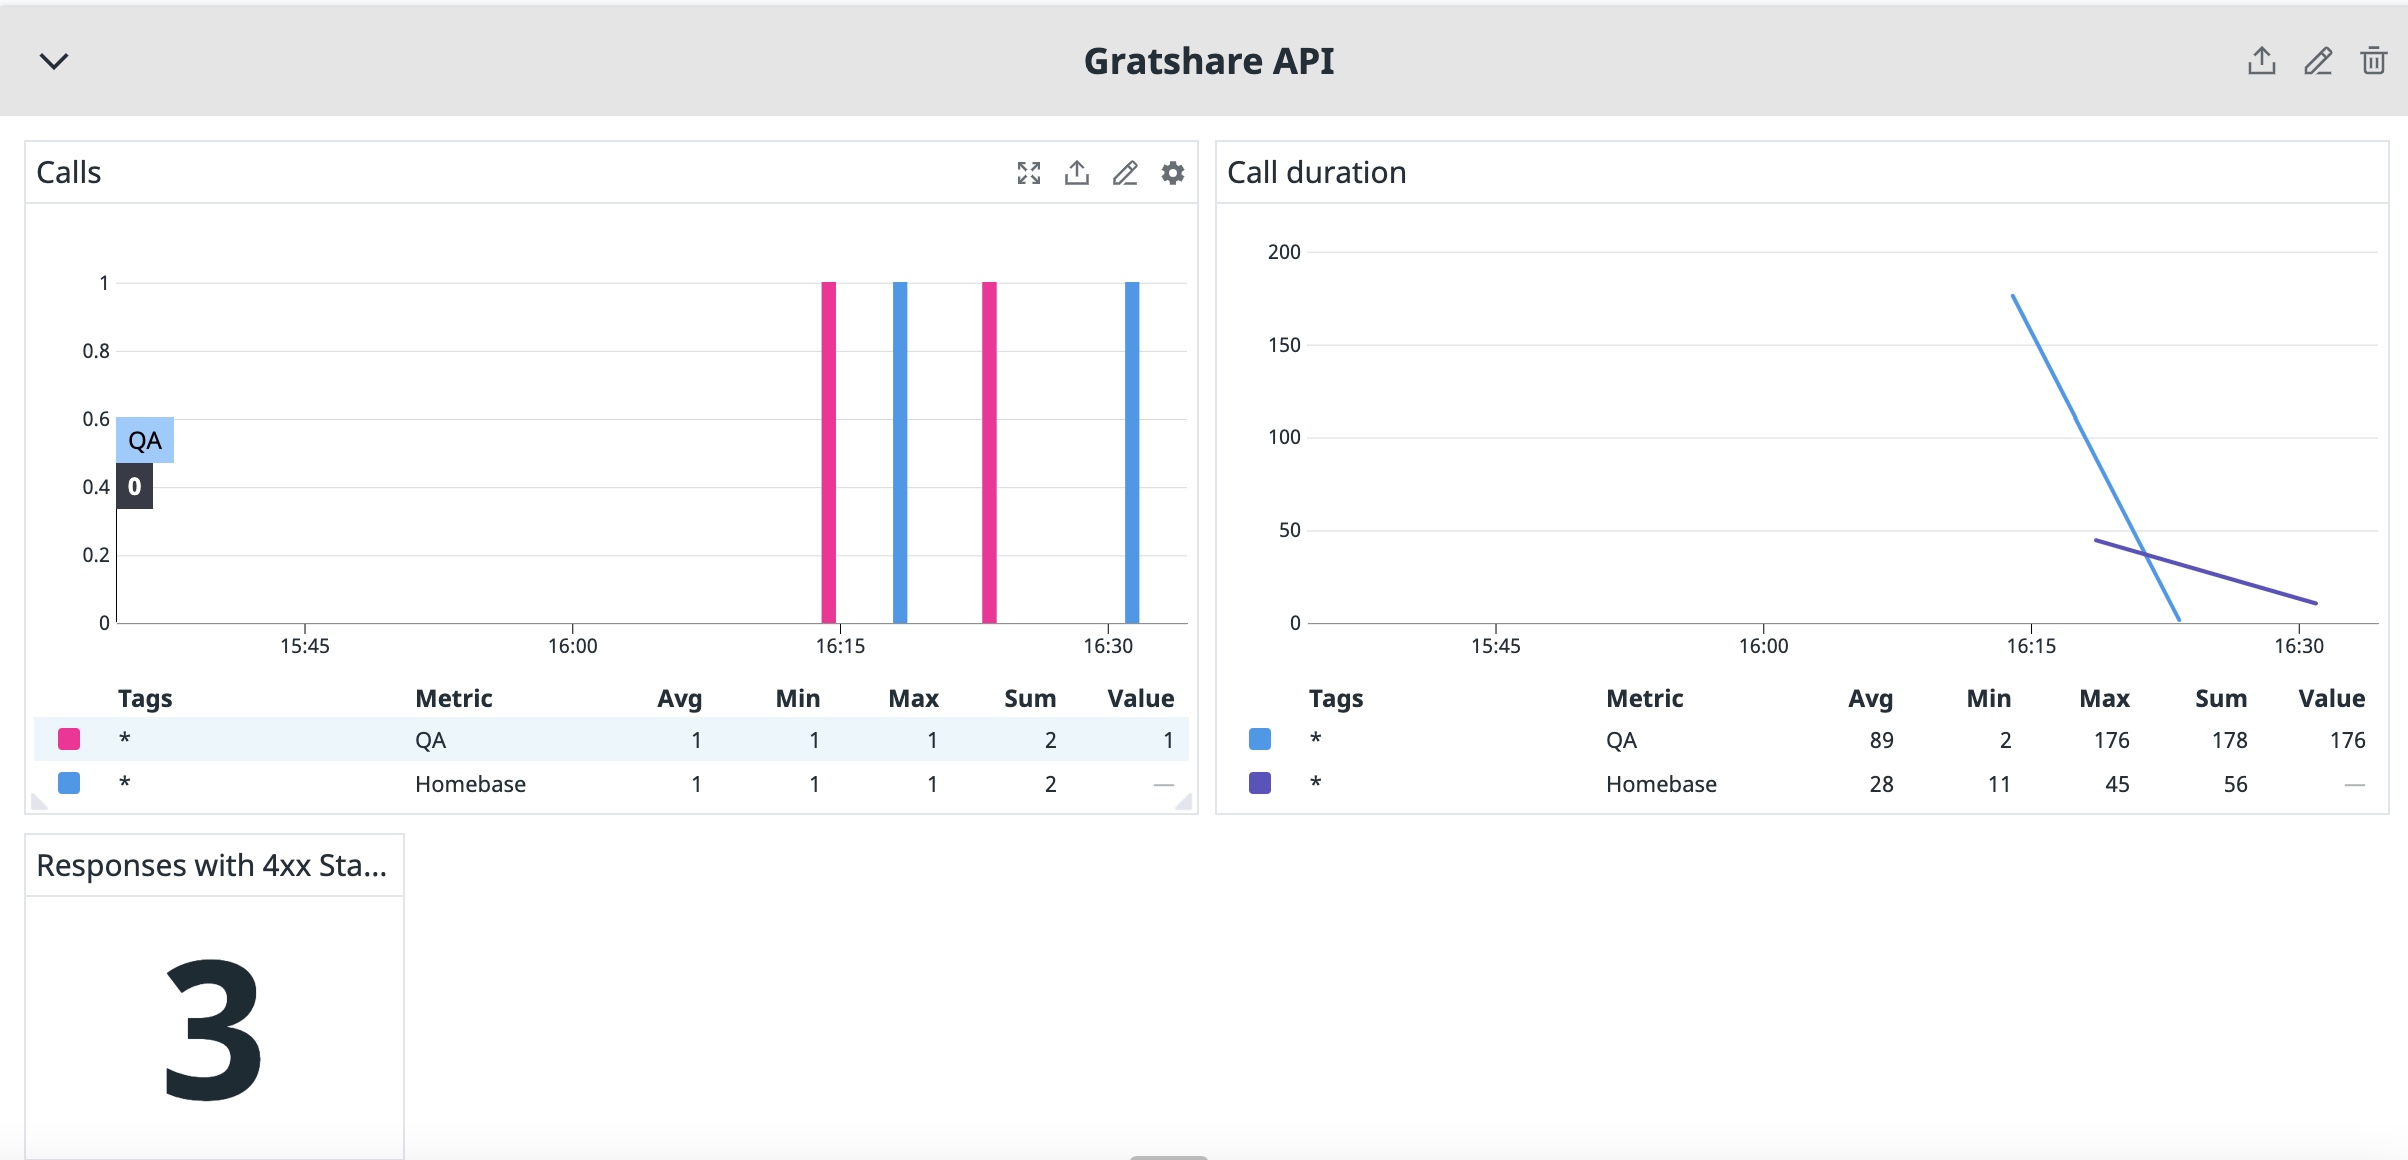Click the first pink bar near 16:15

pos(829,452)
